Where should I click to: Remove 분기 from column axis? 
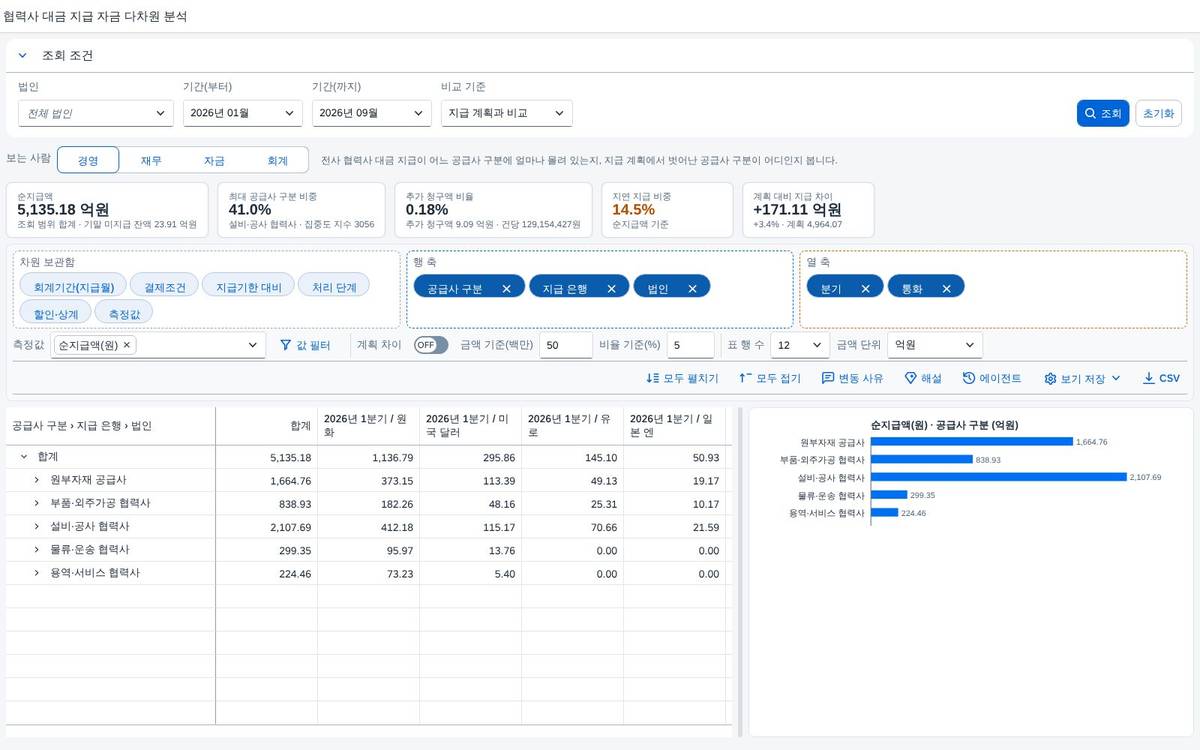pos(865,289)
